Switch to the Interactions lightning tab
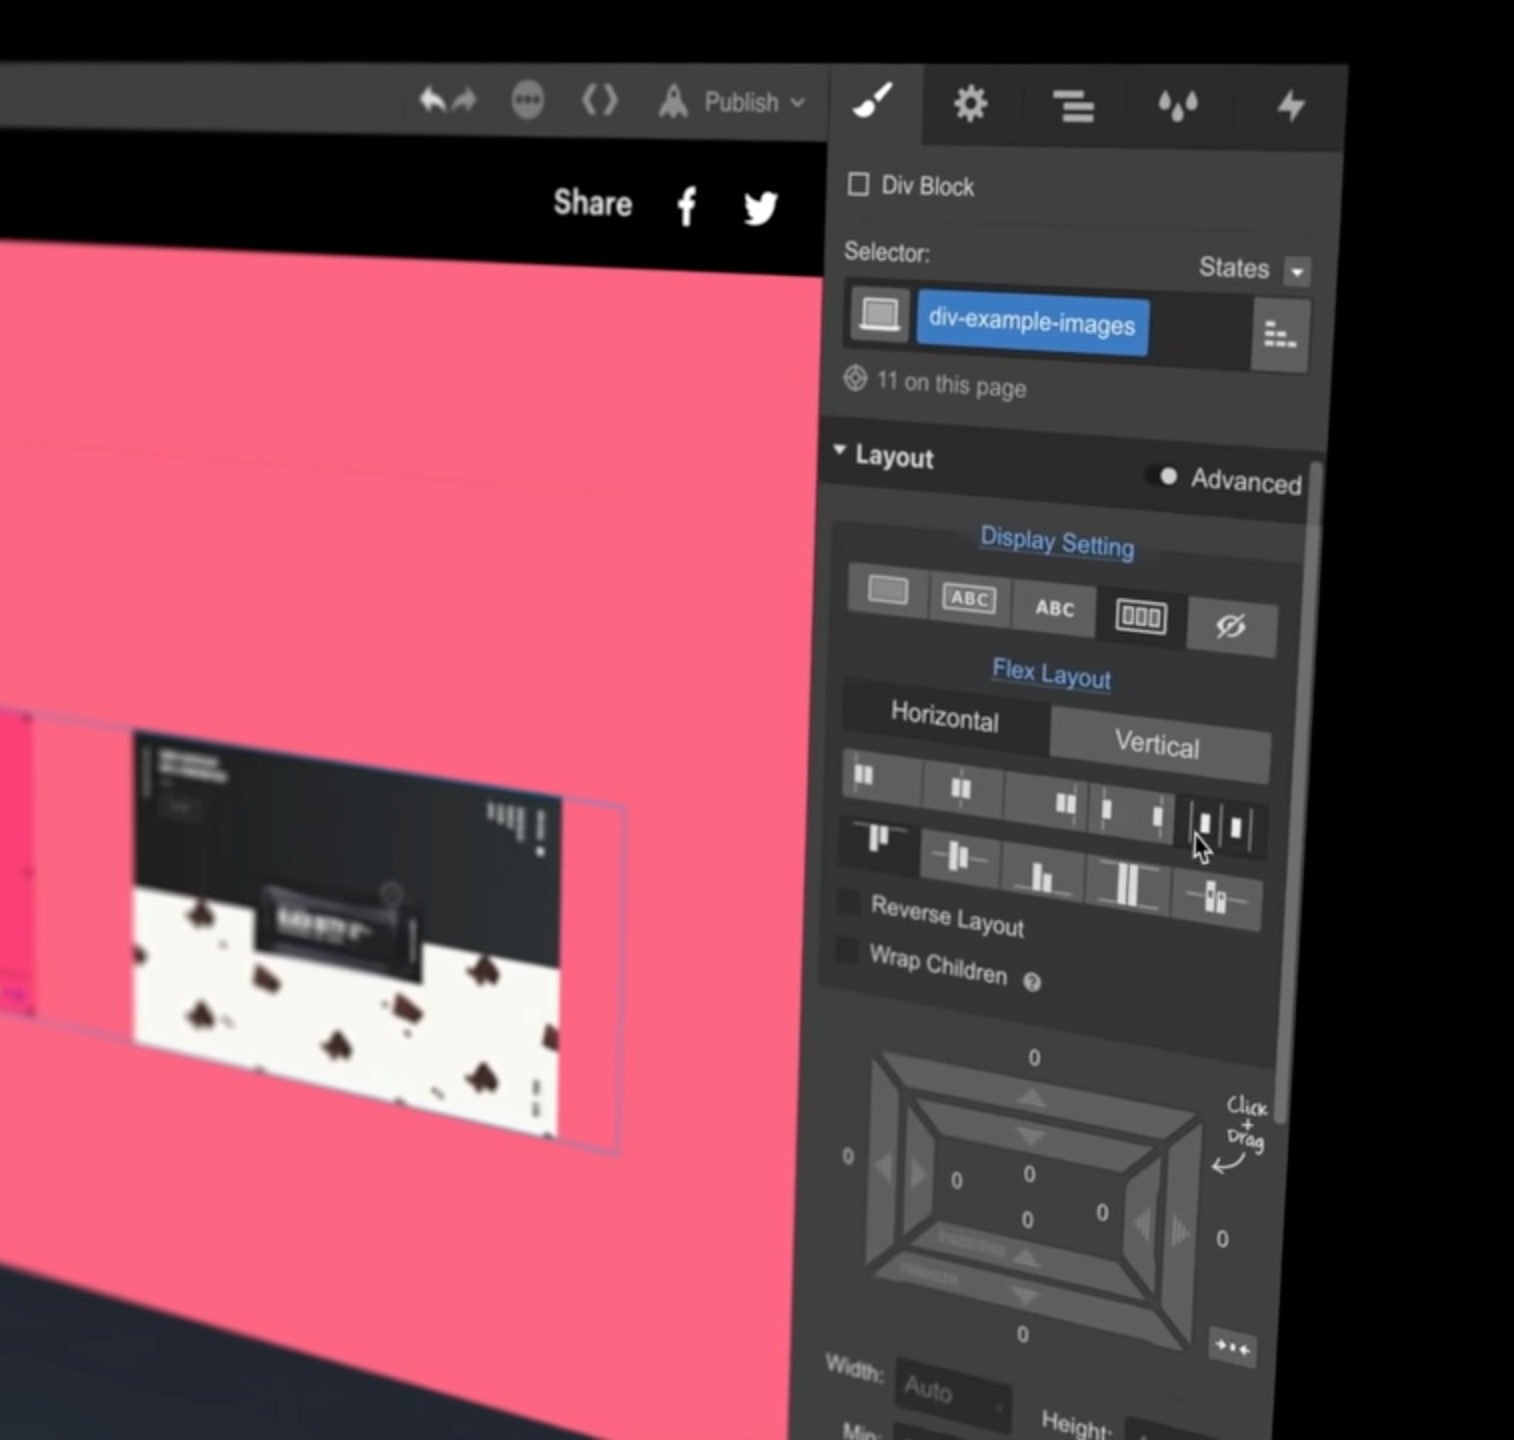This screenshot has width=1514, height=1440. click(x=1291, y=106)
